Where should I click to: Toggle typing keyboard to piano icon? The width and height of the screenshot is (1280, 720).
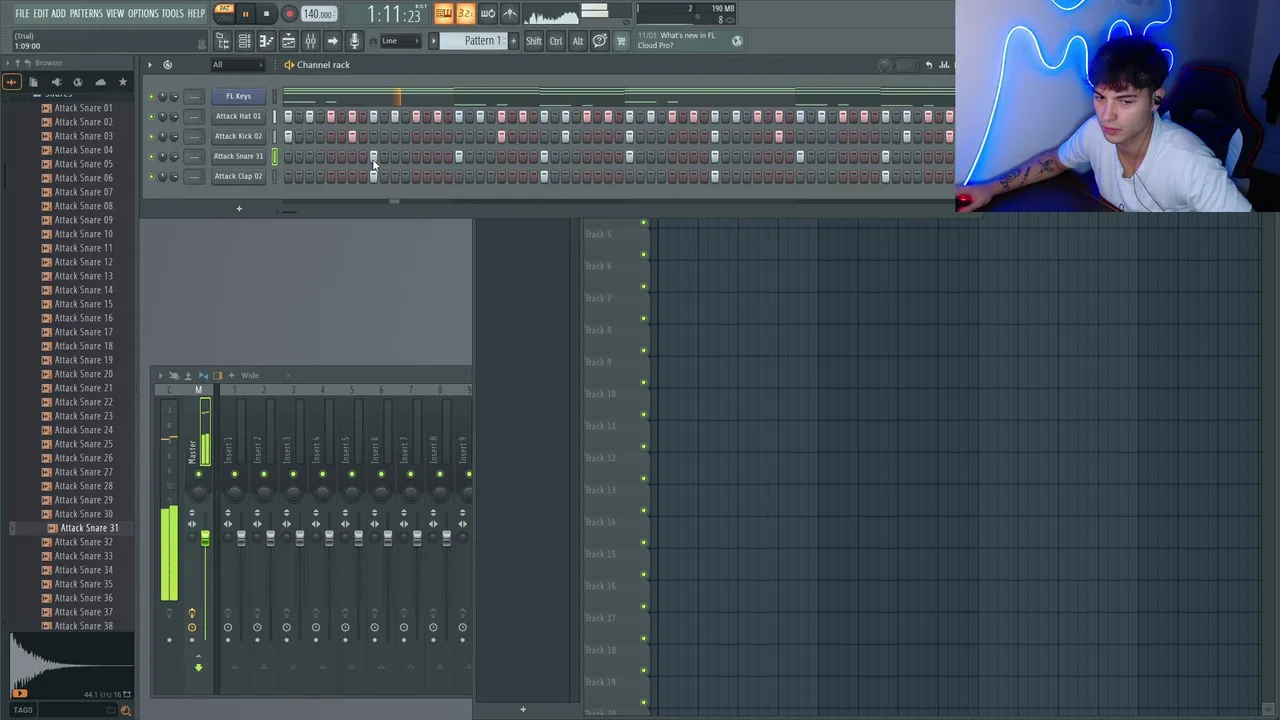pyautogui.click(x=444, y=14)
